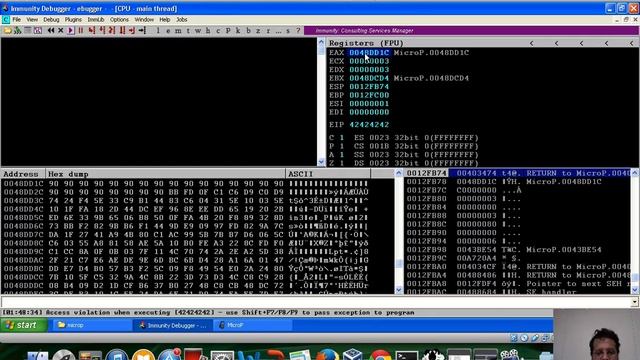Image resolution: width=640 pixels, height=360 pixels.
Task: Show Executable modules with 'e' button
Action: click(x=168, y=31)
